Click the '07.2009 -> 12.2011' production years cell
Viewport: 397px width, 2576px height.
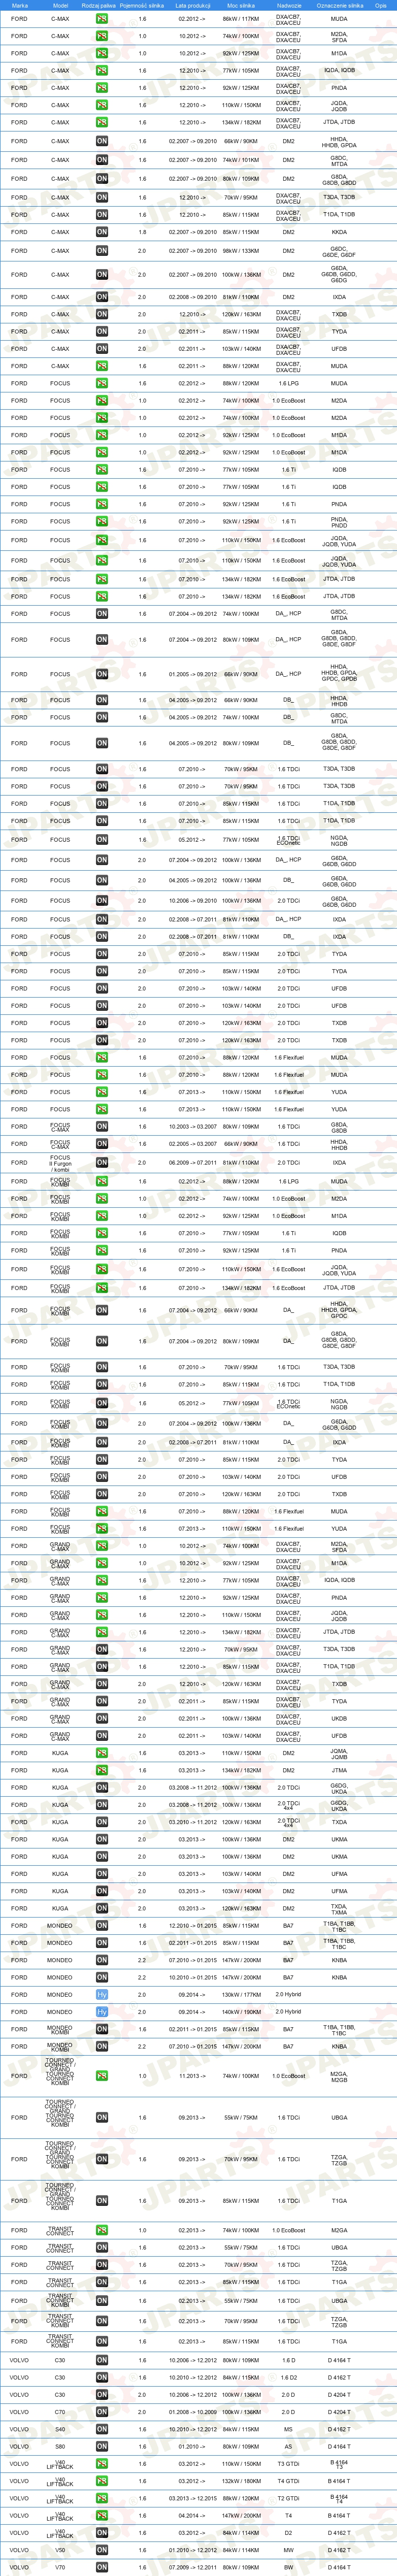coord(193,2567)
